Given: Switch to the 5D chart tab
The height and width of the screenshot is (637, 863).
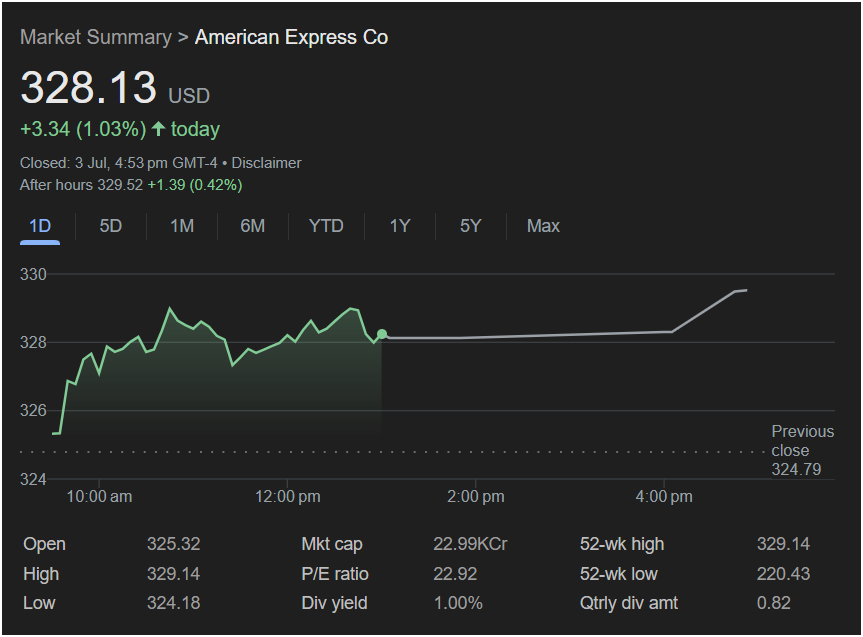Looking at the screenshot, I should click(x=111, y=226).
